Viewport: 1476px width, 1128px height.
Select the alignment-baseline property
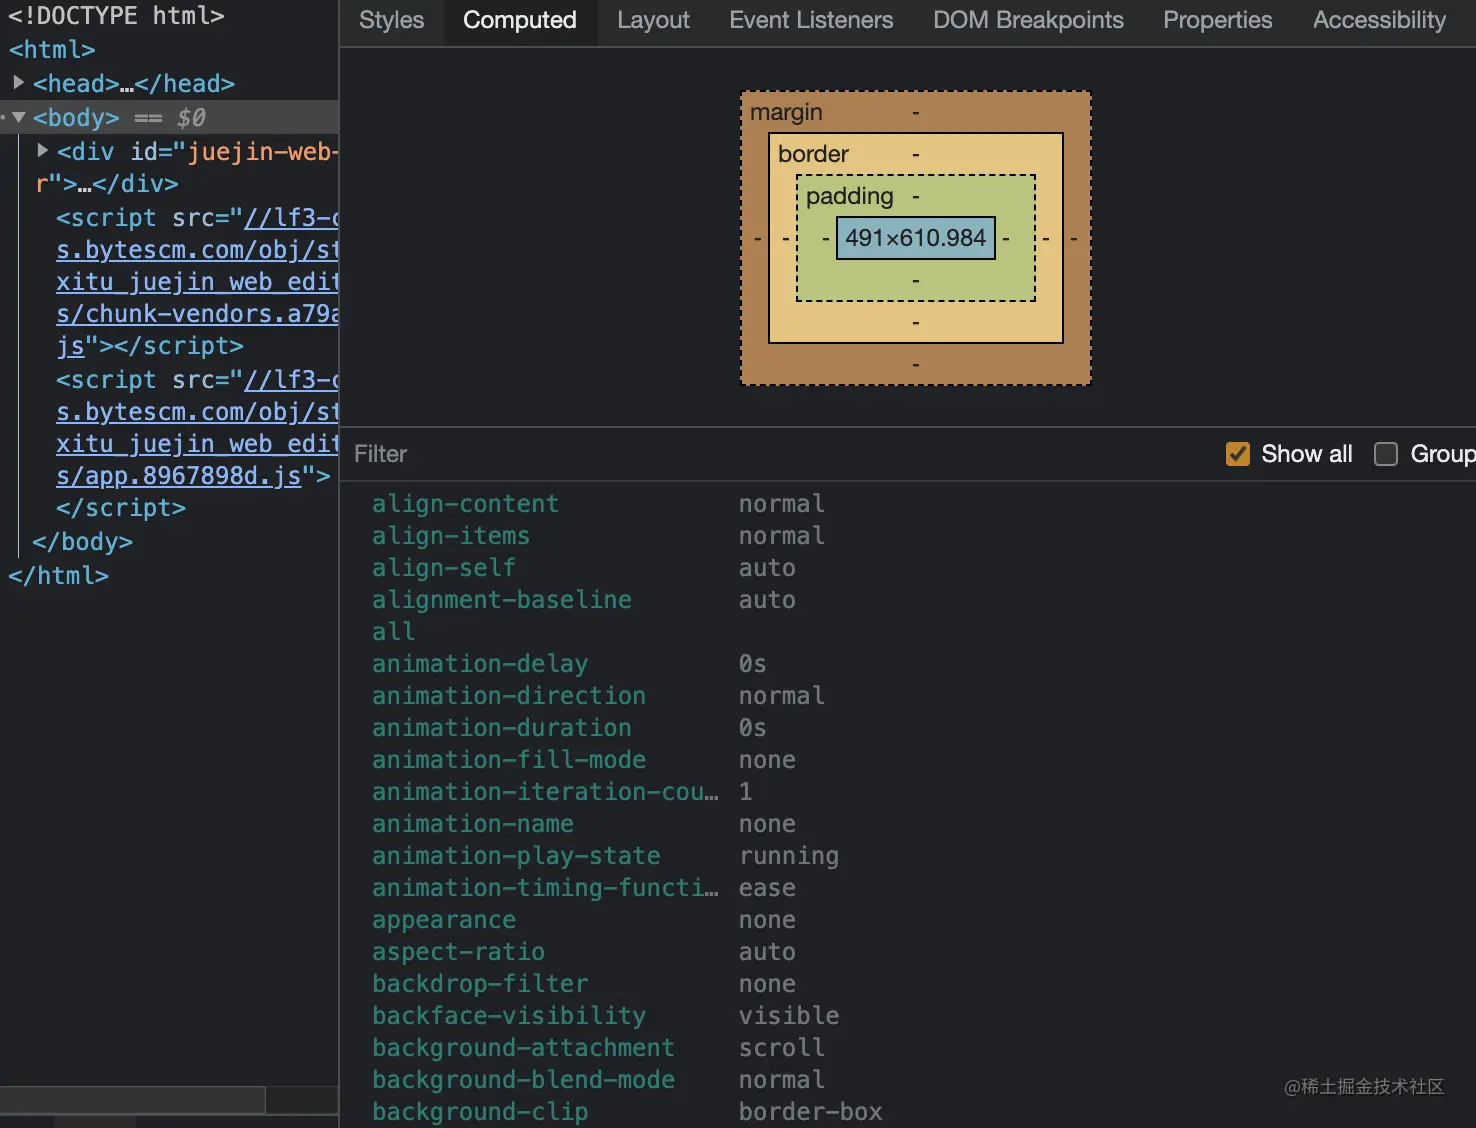tap(502, 600)
